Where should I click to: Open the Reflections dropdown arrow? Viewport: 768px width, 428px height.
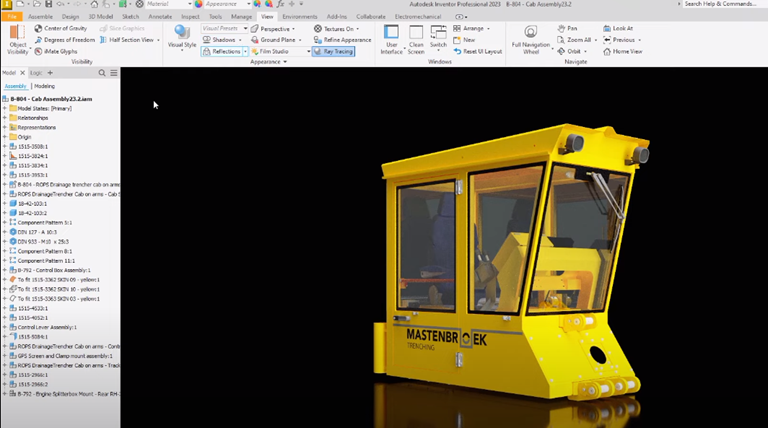[x=246, y=51]
